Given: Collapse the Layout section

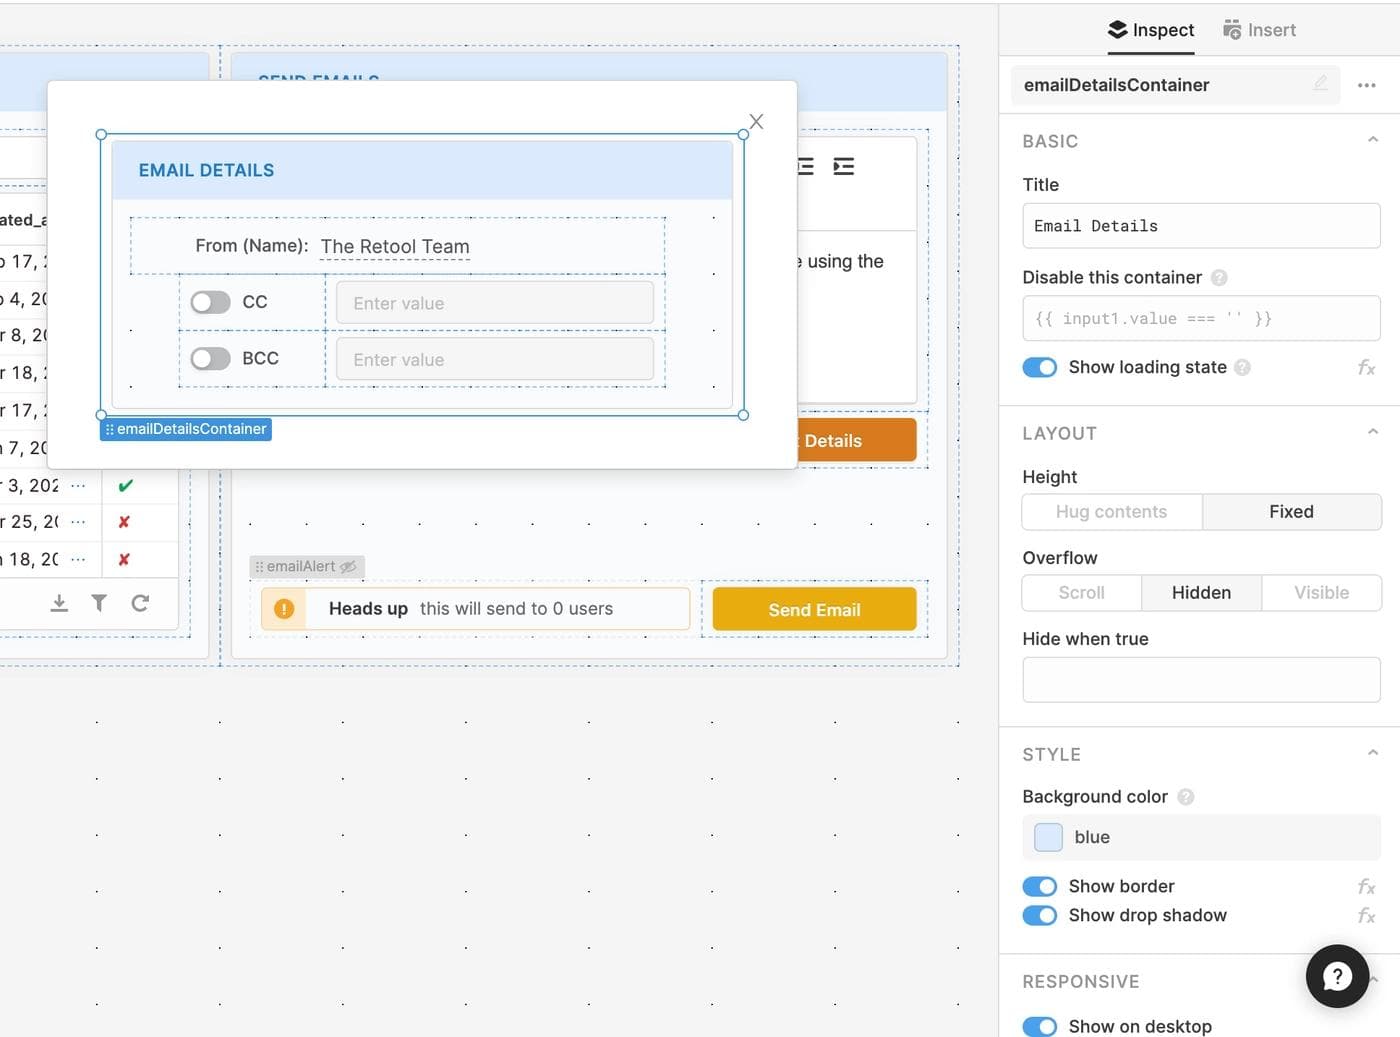Looking at the screenshot, I should pos(1373,432).
